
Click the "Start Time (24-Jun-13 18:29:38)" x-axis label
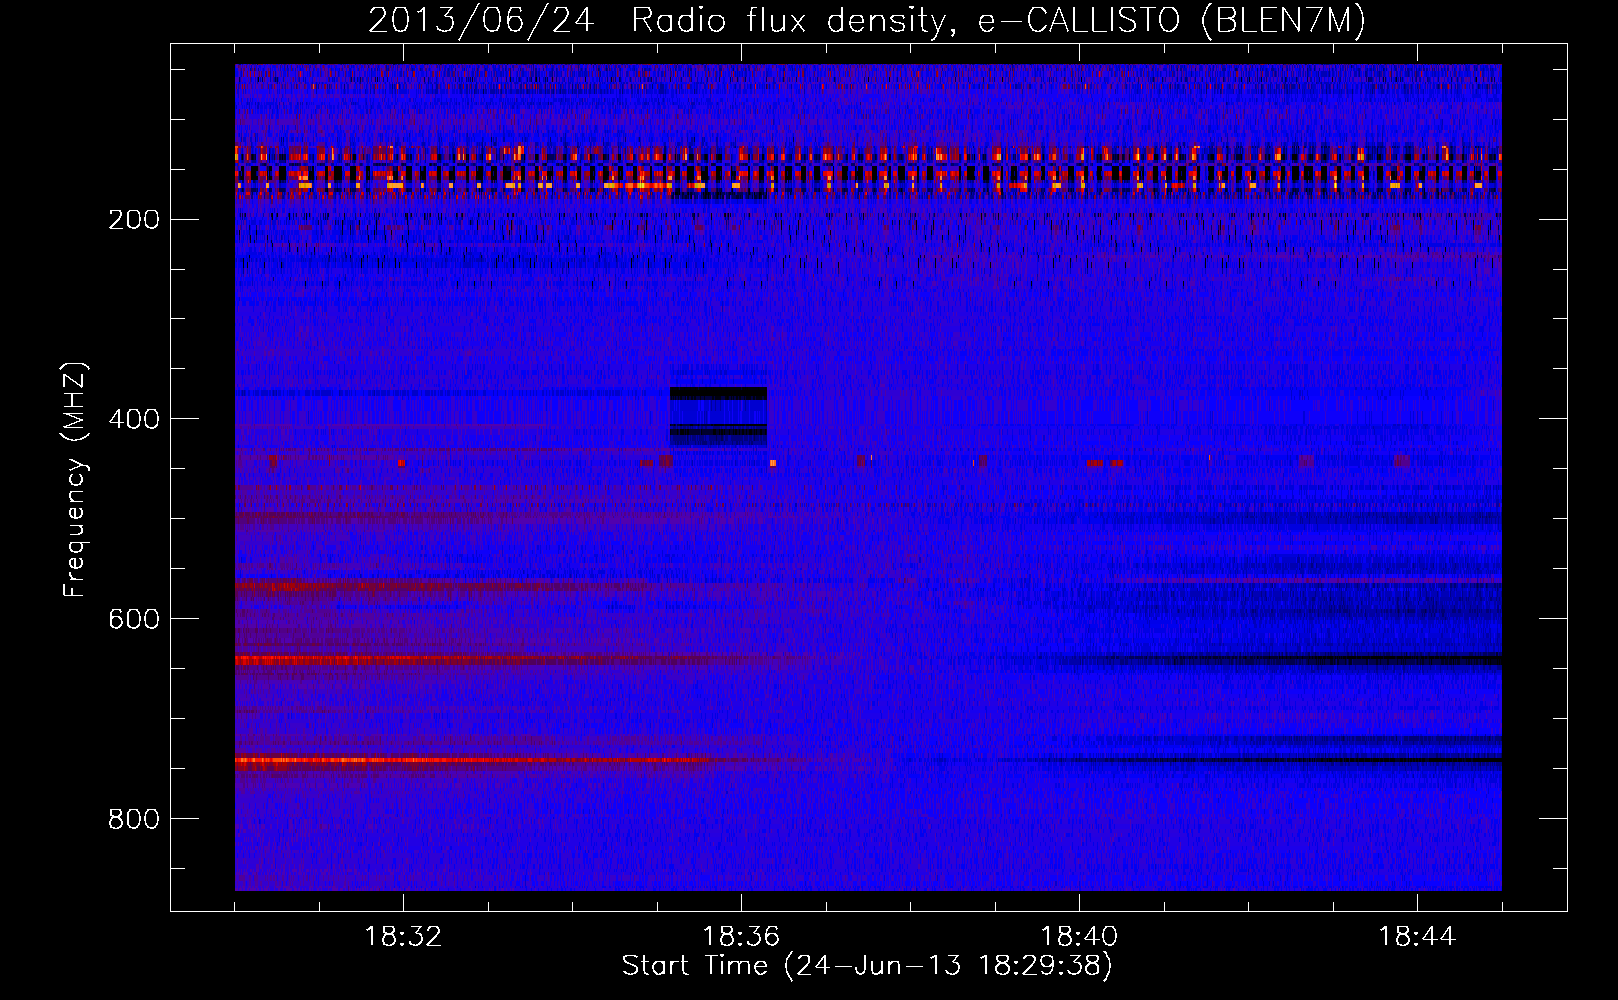[x=867, y=966]
